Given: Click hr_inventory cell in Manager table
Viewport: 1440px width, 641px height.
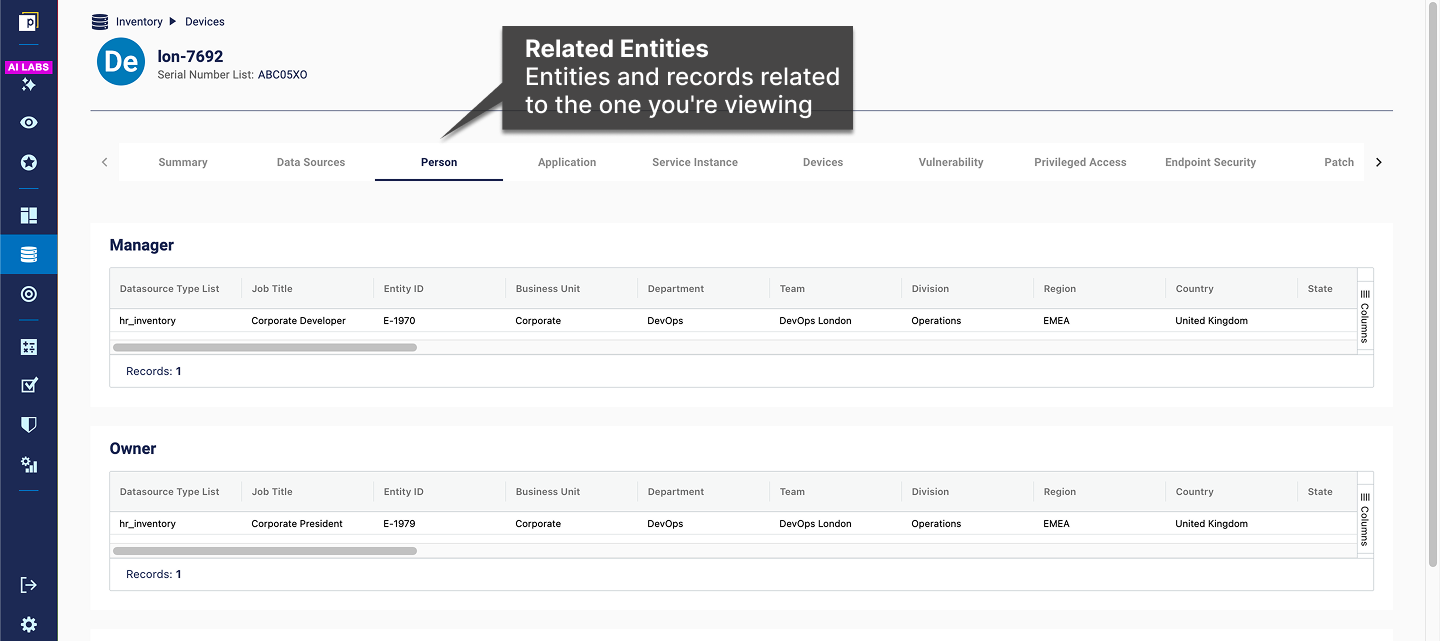Looking at the screenshot, I should click(x=148, y=321).
